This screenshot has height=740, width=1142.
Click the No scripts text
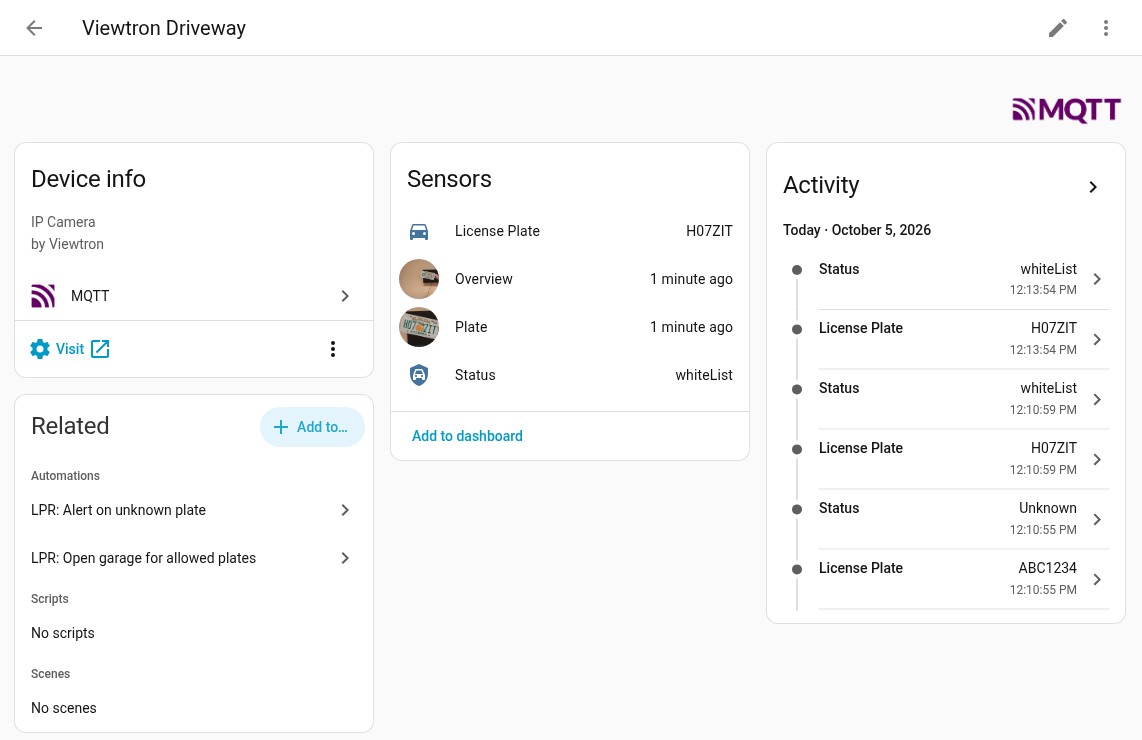[x=63, y=633]
